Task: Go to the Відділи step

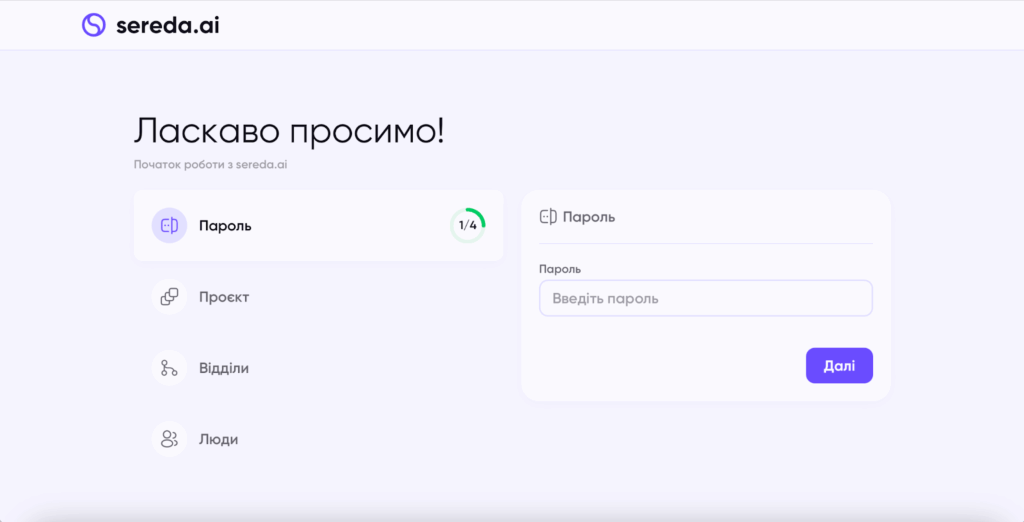Action: pyautogui.click(x=224, y=368)
